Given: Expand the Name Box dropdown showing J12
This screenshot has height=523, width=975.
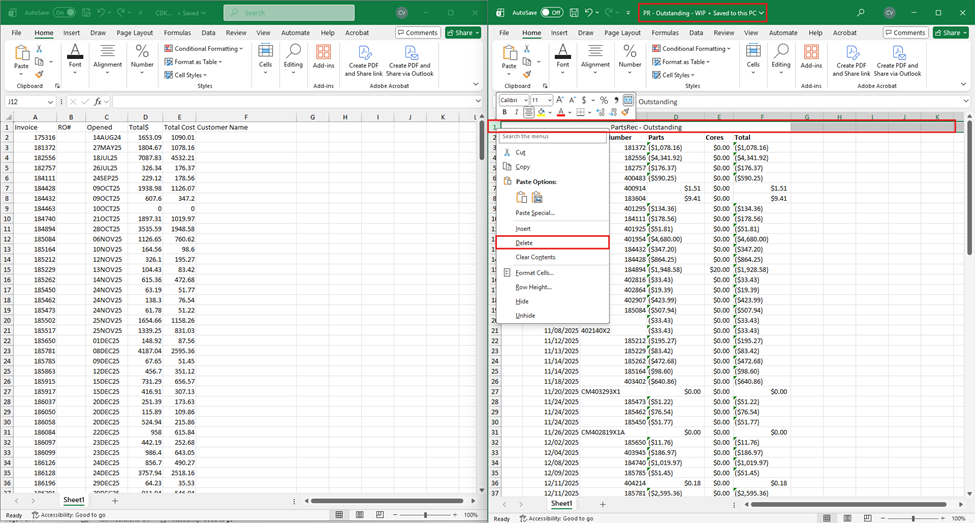Looking at the screenshot, I should pyautogui.click(x=50, y=101).
